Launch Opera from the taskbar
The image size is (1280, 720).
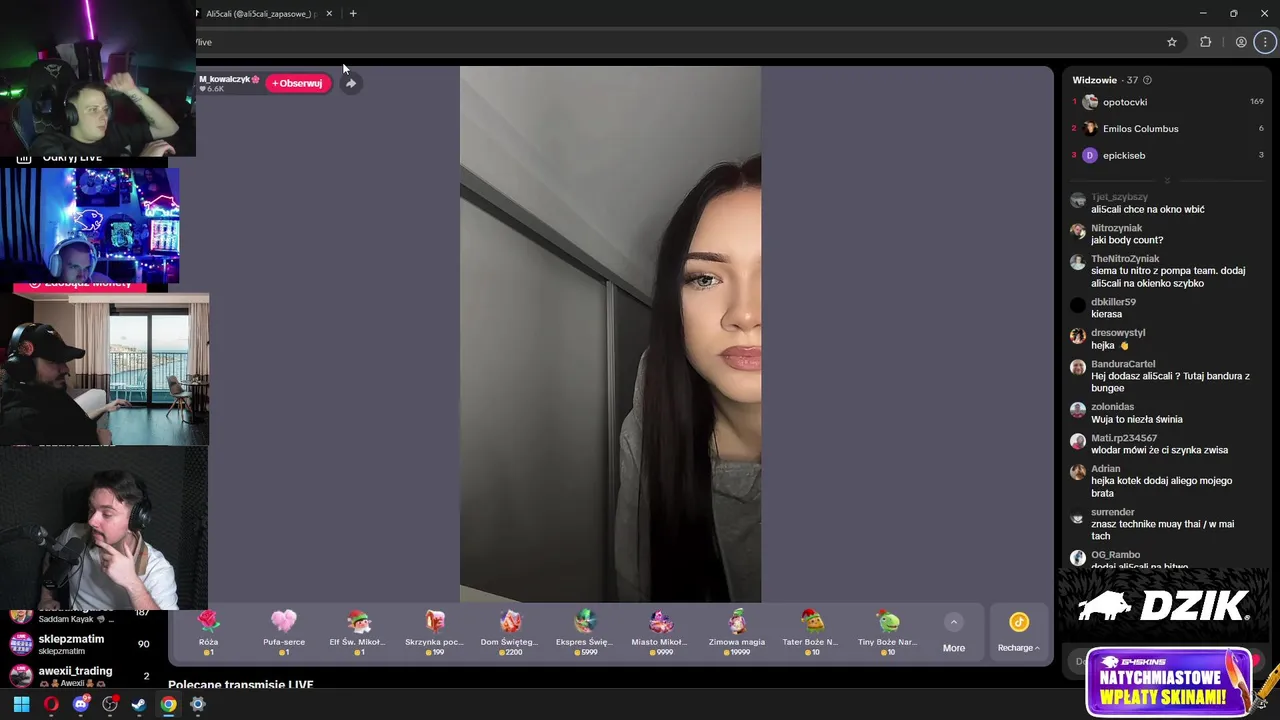51,704
